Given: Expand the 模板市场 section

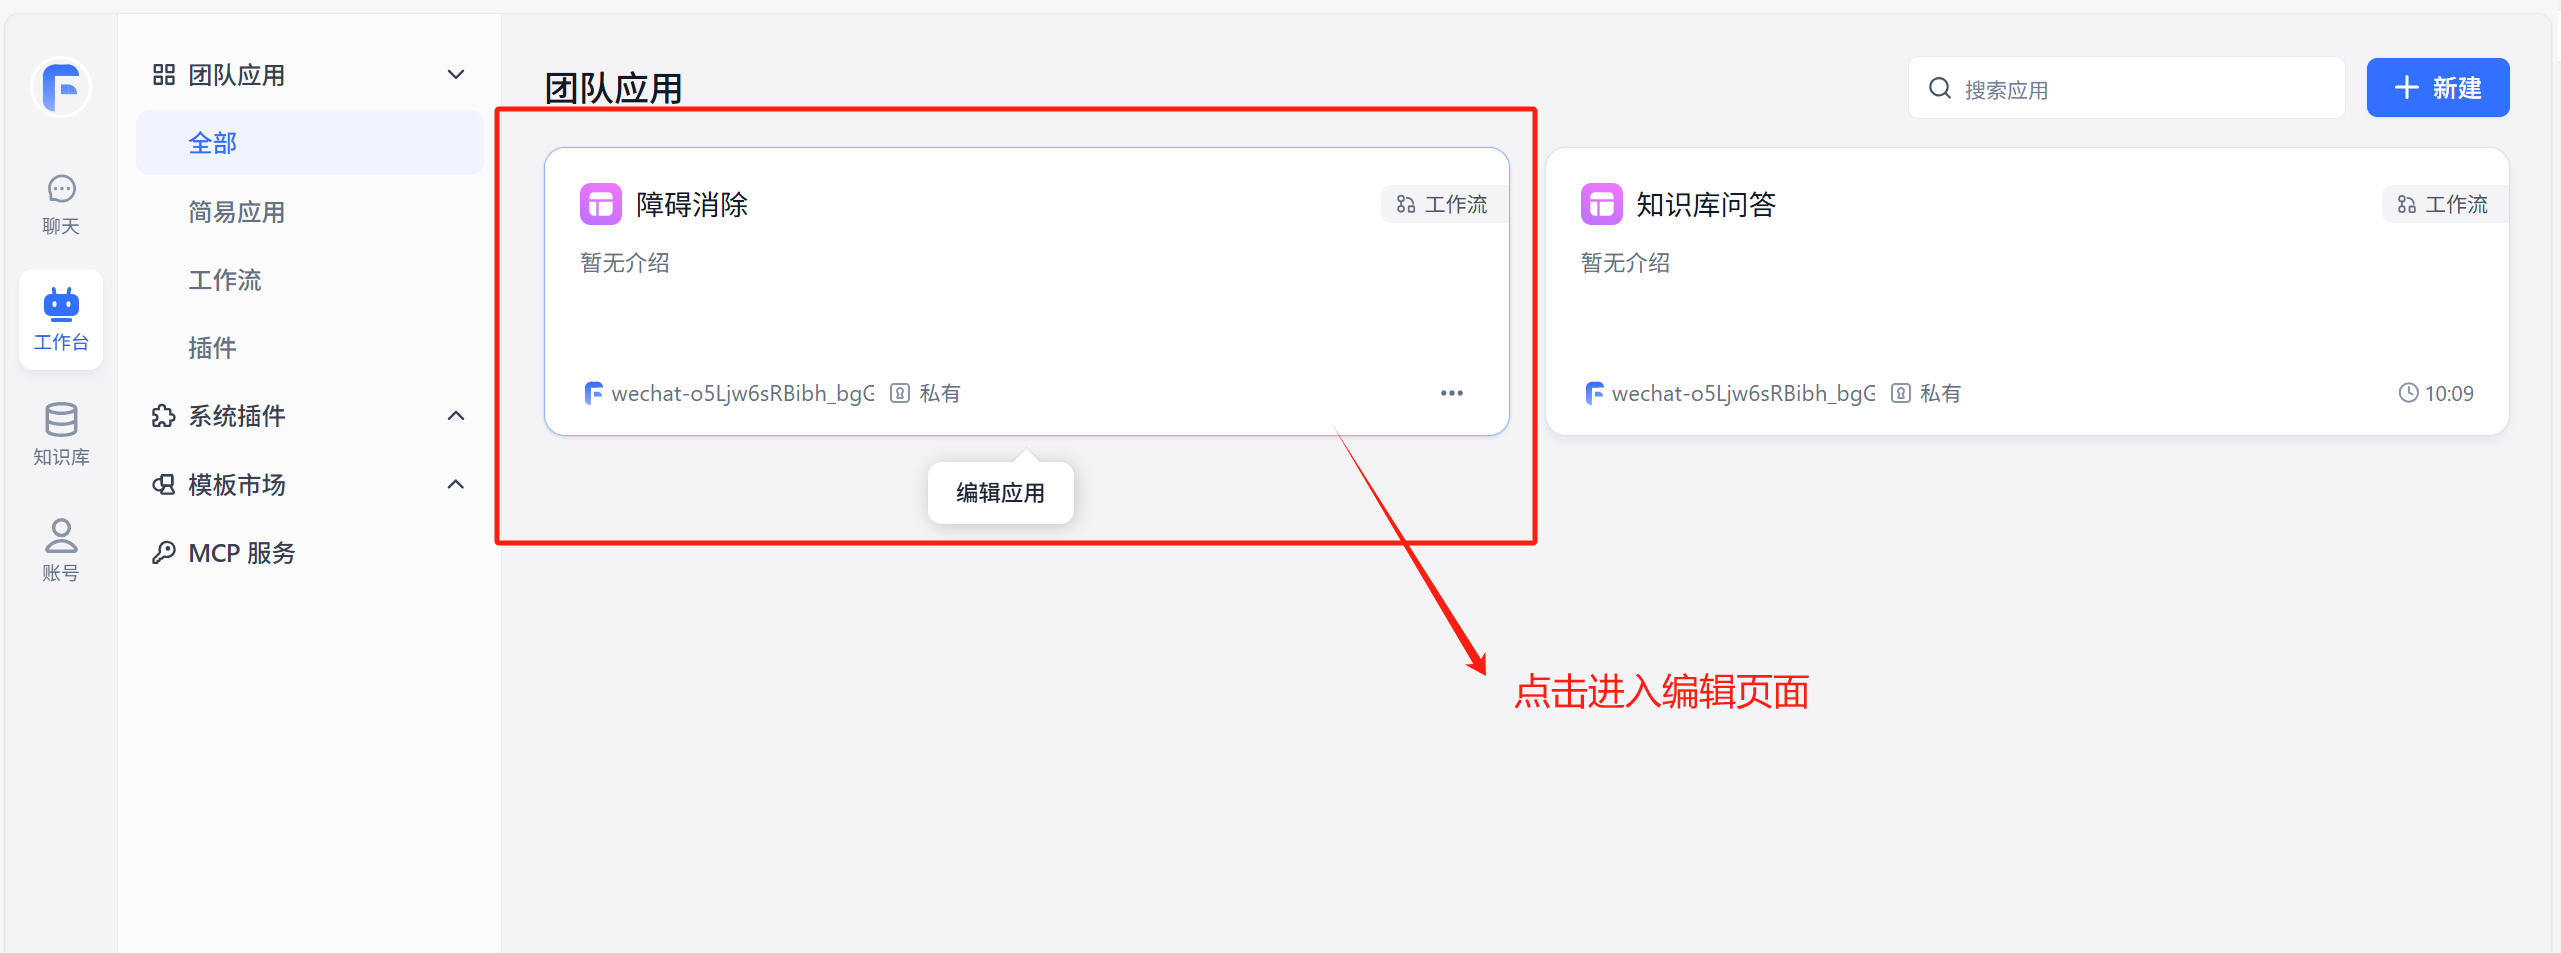Looking at the screenshot, I should (456, 484).
